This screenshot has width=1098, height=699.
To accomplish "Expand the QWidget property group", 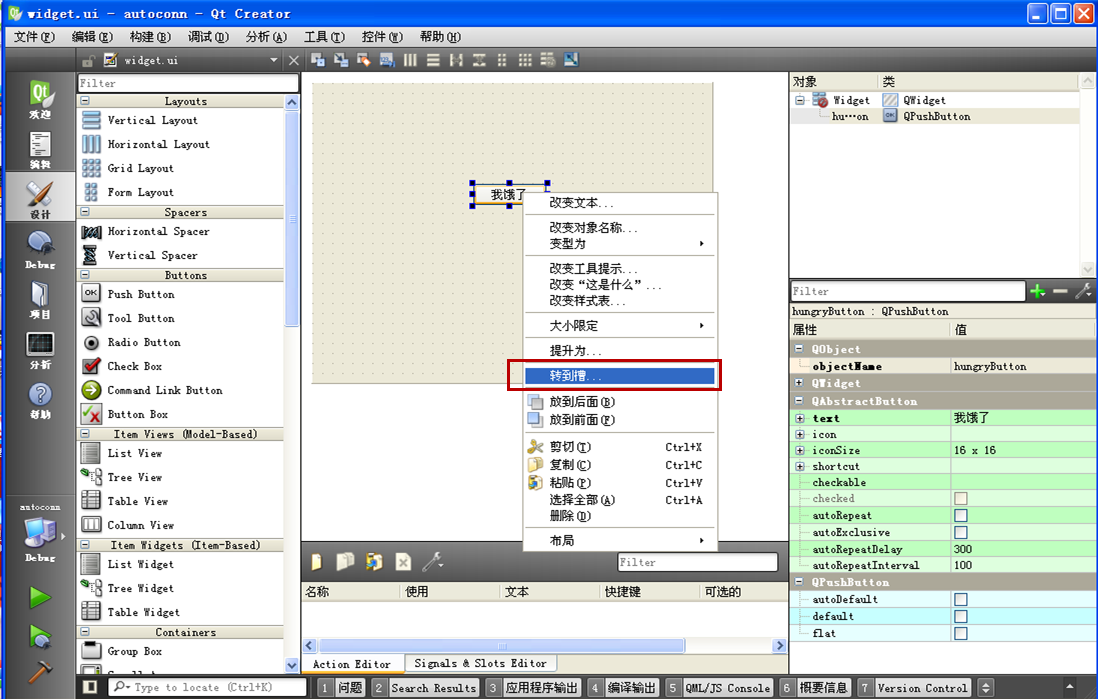I will [799, 383].
